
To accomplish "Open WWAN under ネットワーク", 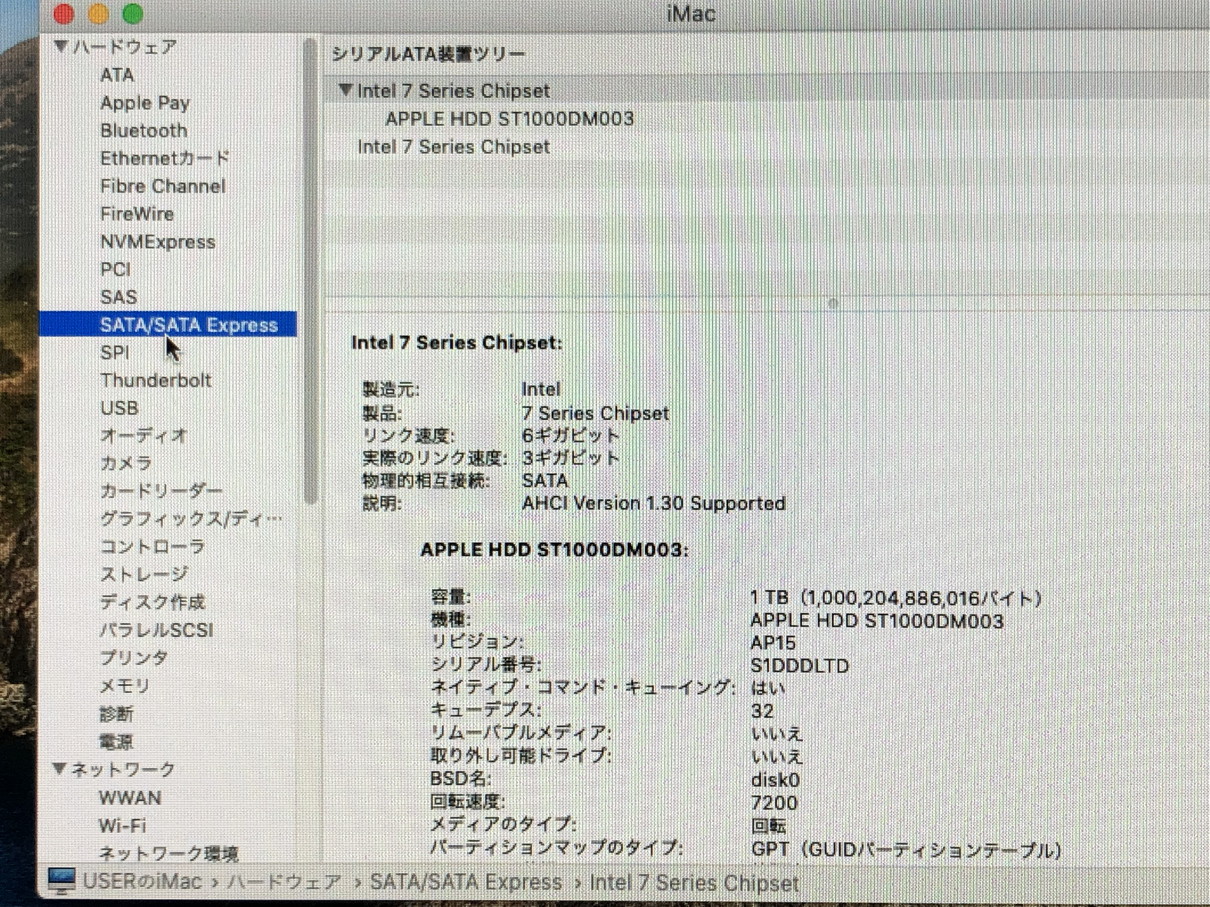I will 130,798.
